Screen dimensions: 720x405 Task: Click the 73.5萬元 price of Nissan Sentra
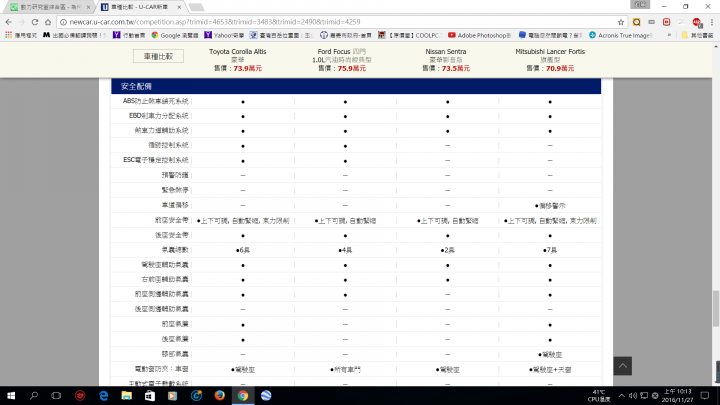click(456, 68)
